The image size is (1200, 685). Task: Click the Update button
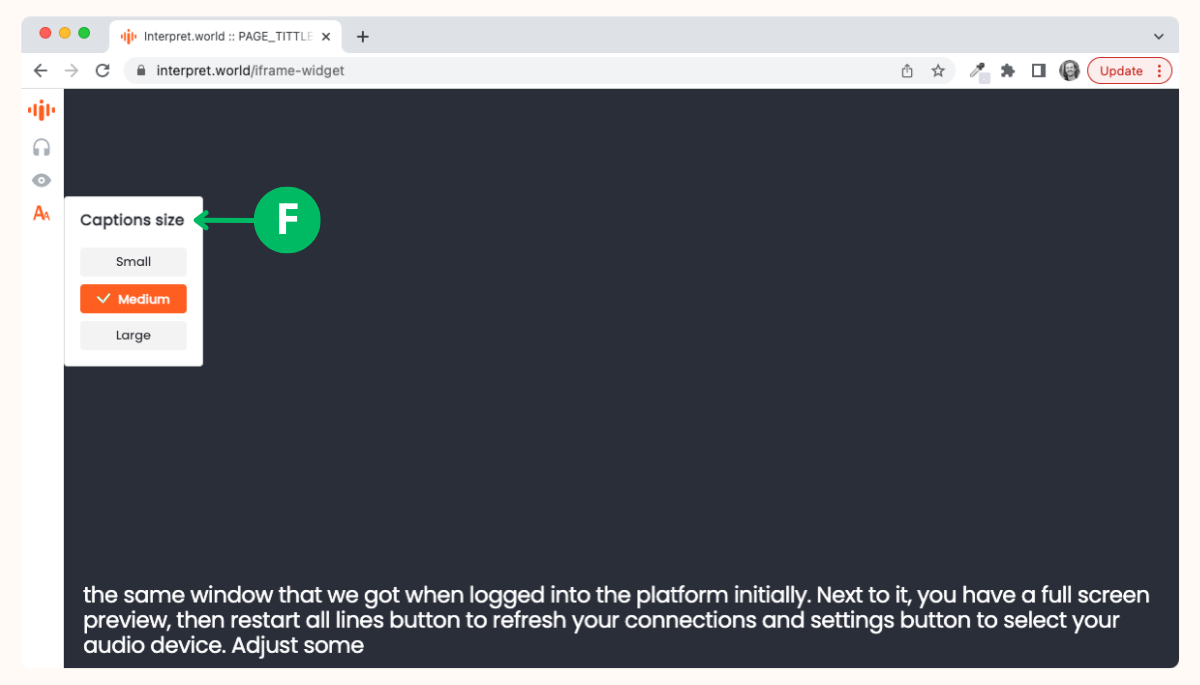[x=1122, y=70]
